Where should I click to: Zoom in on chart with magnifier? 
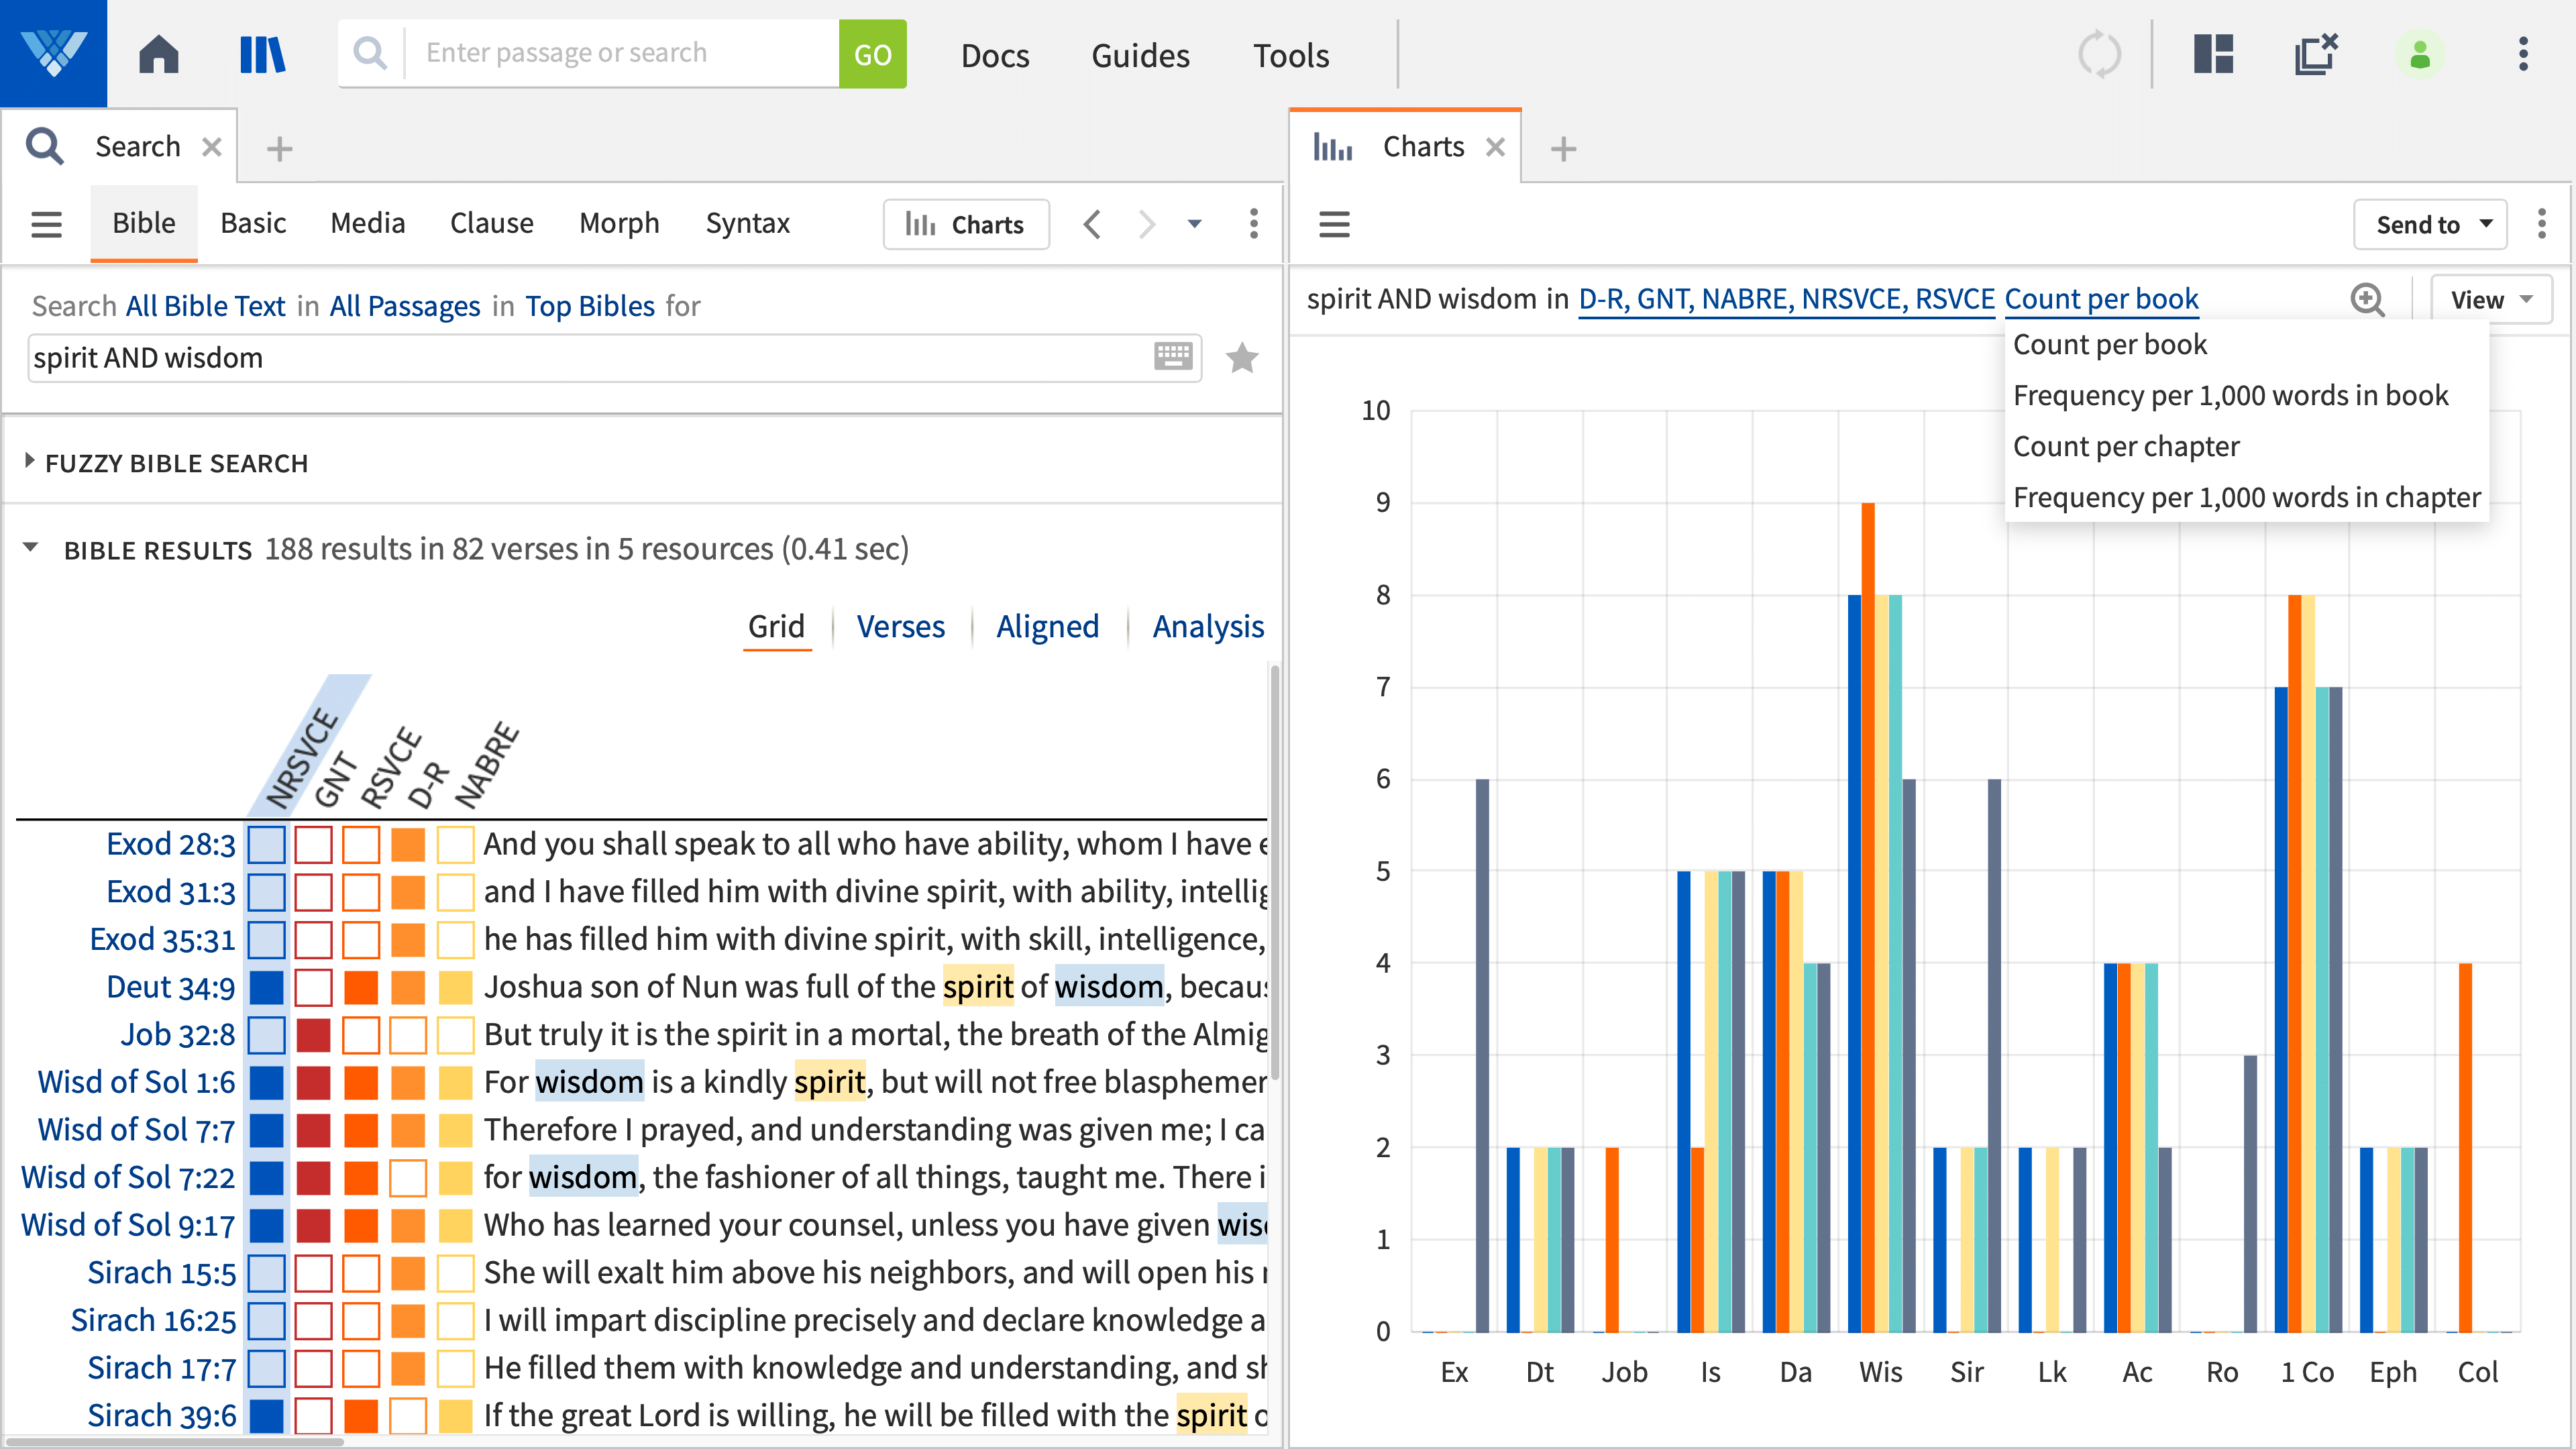2367,299
